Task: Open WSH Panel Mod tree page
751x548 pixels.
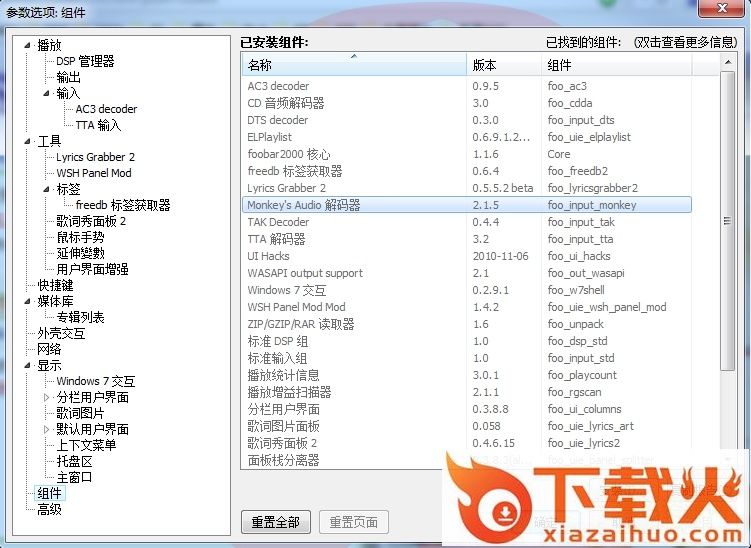Action: 94,173
